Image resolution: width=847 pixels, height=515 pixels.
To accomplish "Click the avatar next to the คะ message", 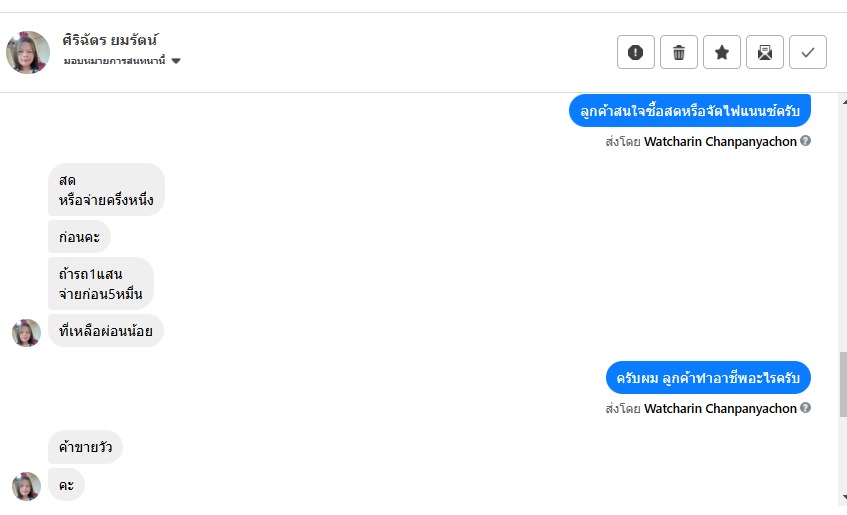I will [26, 486].
